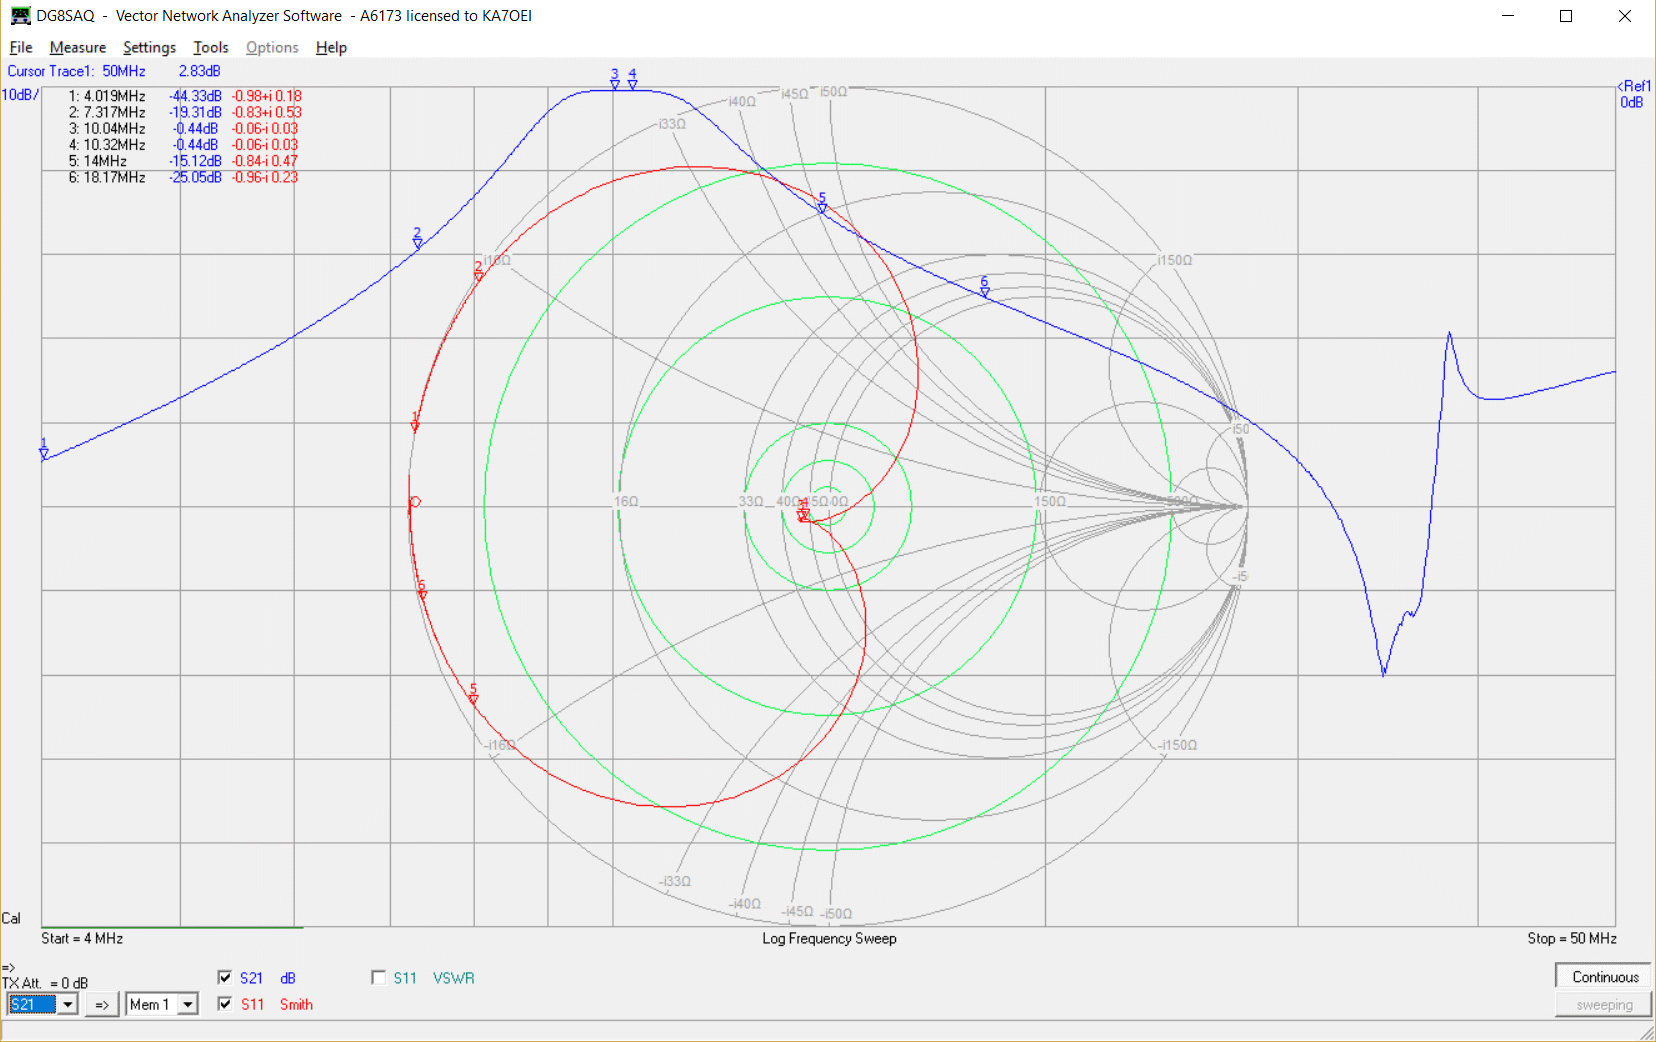Image resolution: width=1656 pixels, height=1042 pixels.
Task: Disable the S11 Smith trace checkbox
Action: (x=225, y=1004)
